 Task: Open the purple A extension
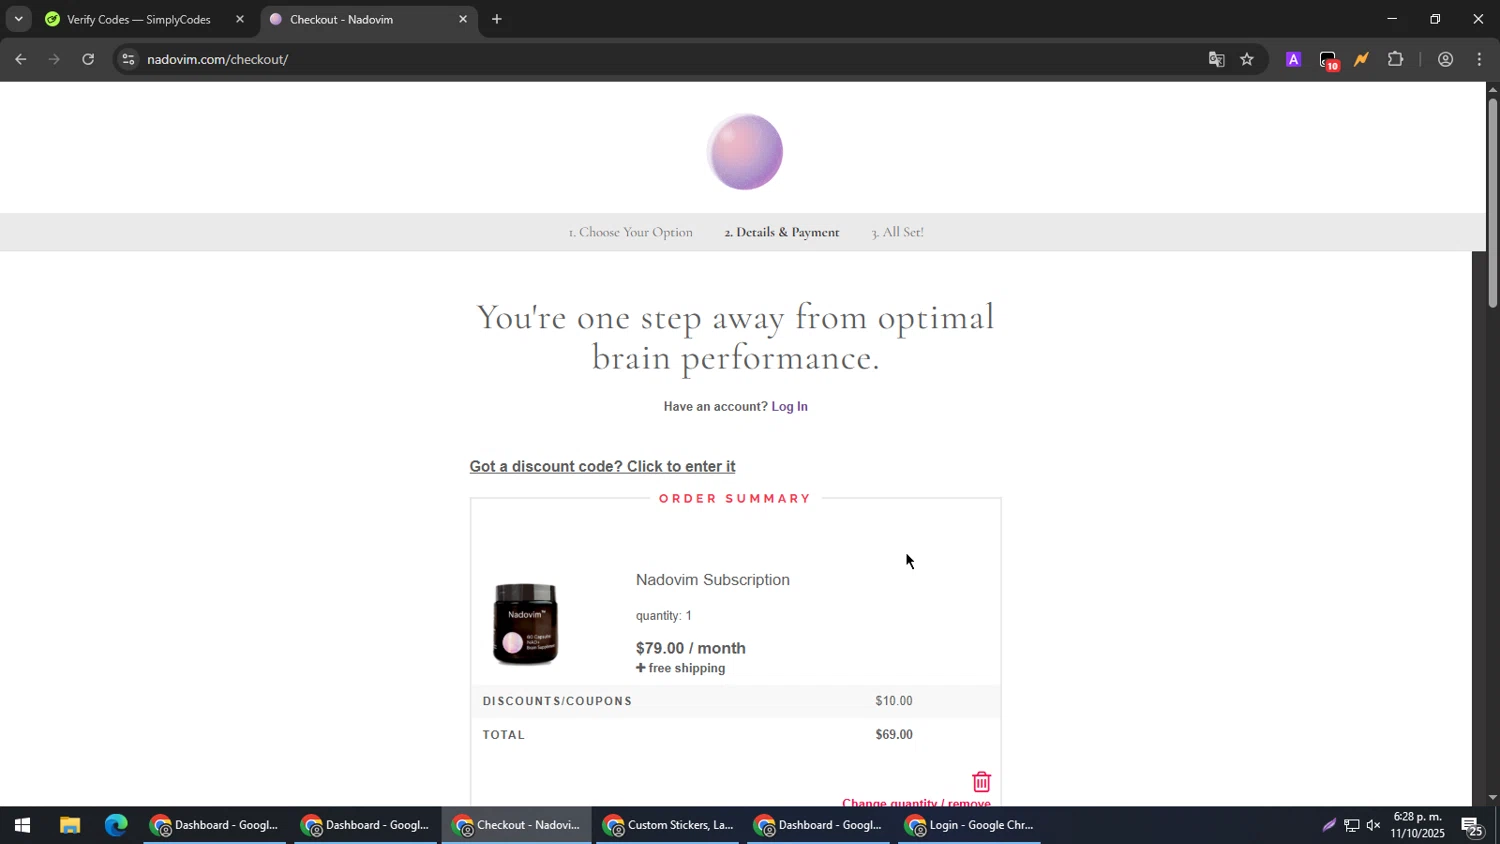click(x=1293, y=60)
